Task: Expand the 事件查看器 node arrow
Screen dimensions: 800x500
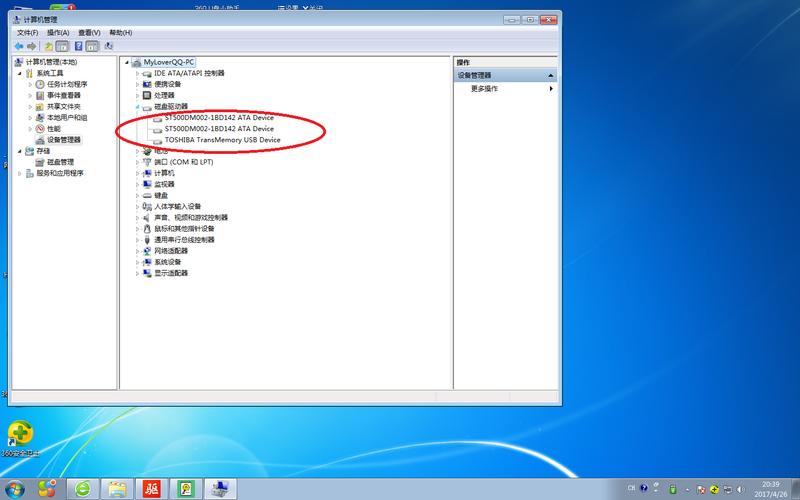Action: click(30, 95)
